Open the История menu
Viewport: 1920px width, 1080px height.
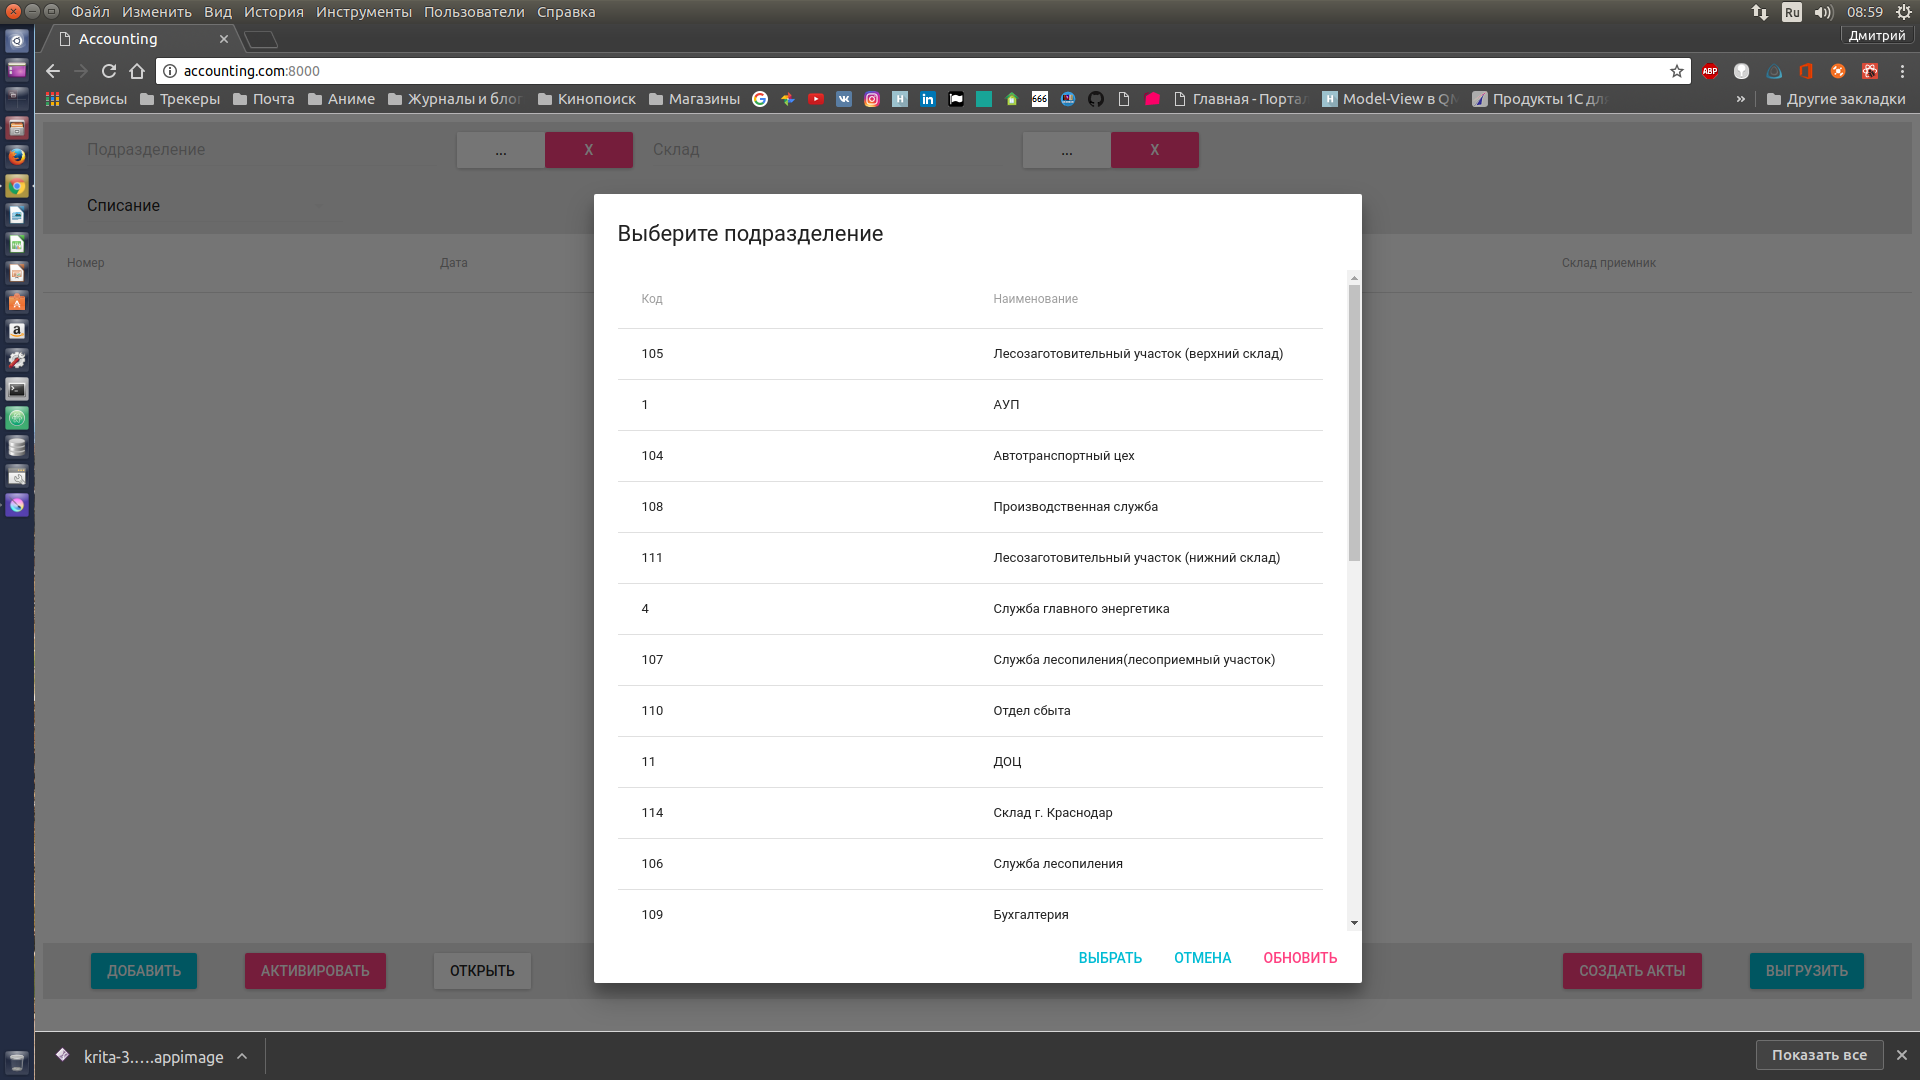click(273, 12)
